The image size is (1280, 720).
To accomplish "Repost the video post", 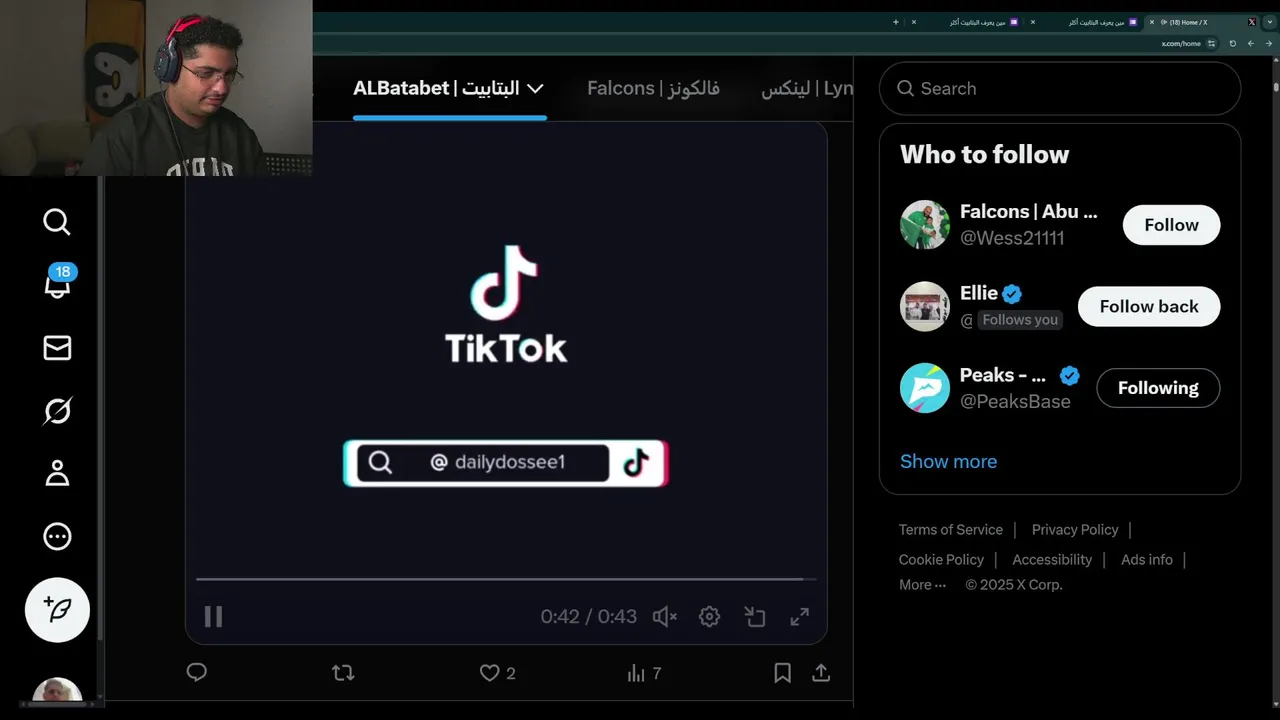I will pyautogui.click(x=343, y=673).
